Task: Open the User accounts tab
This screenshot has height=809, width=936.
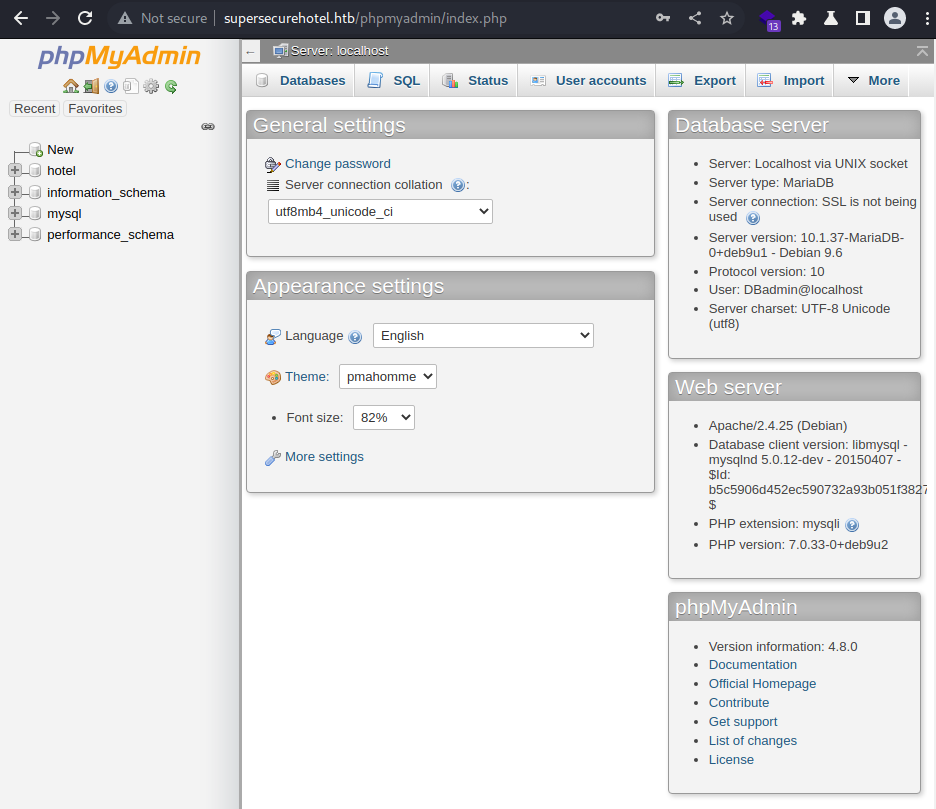Action: (x=588, y=81)
